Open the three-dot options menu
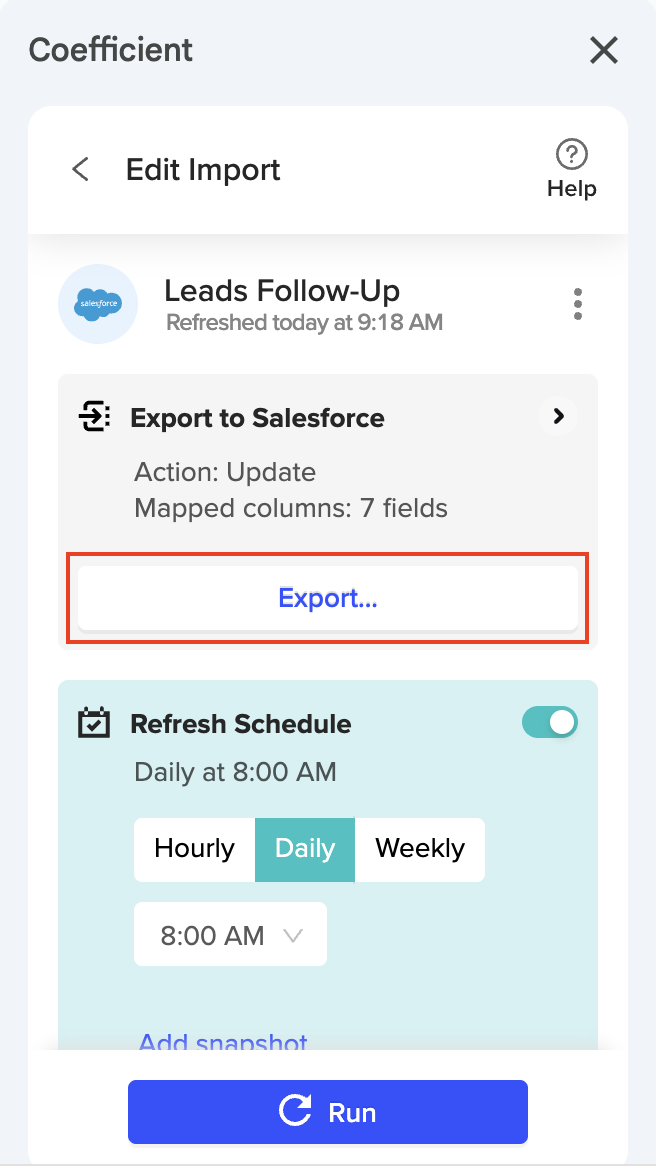This screenshot has height=1166, width=656. 577,304
